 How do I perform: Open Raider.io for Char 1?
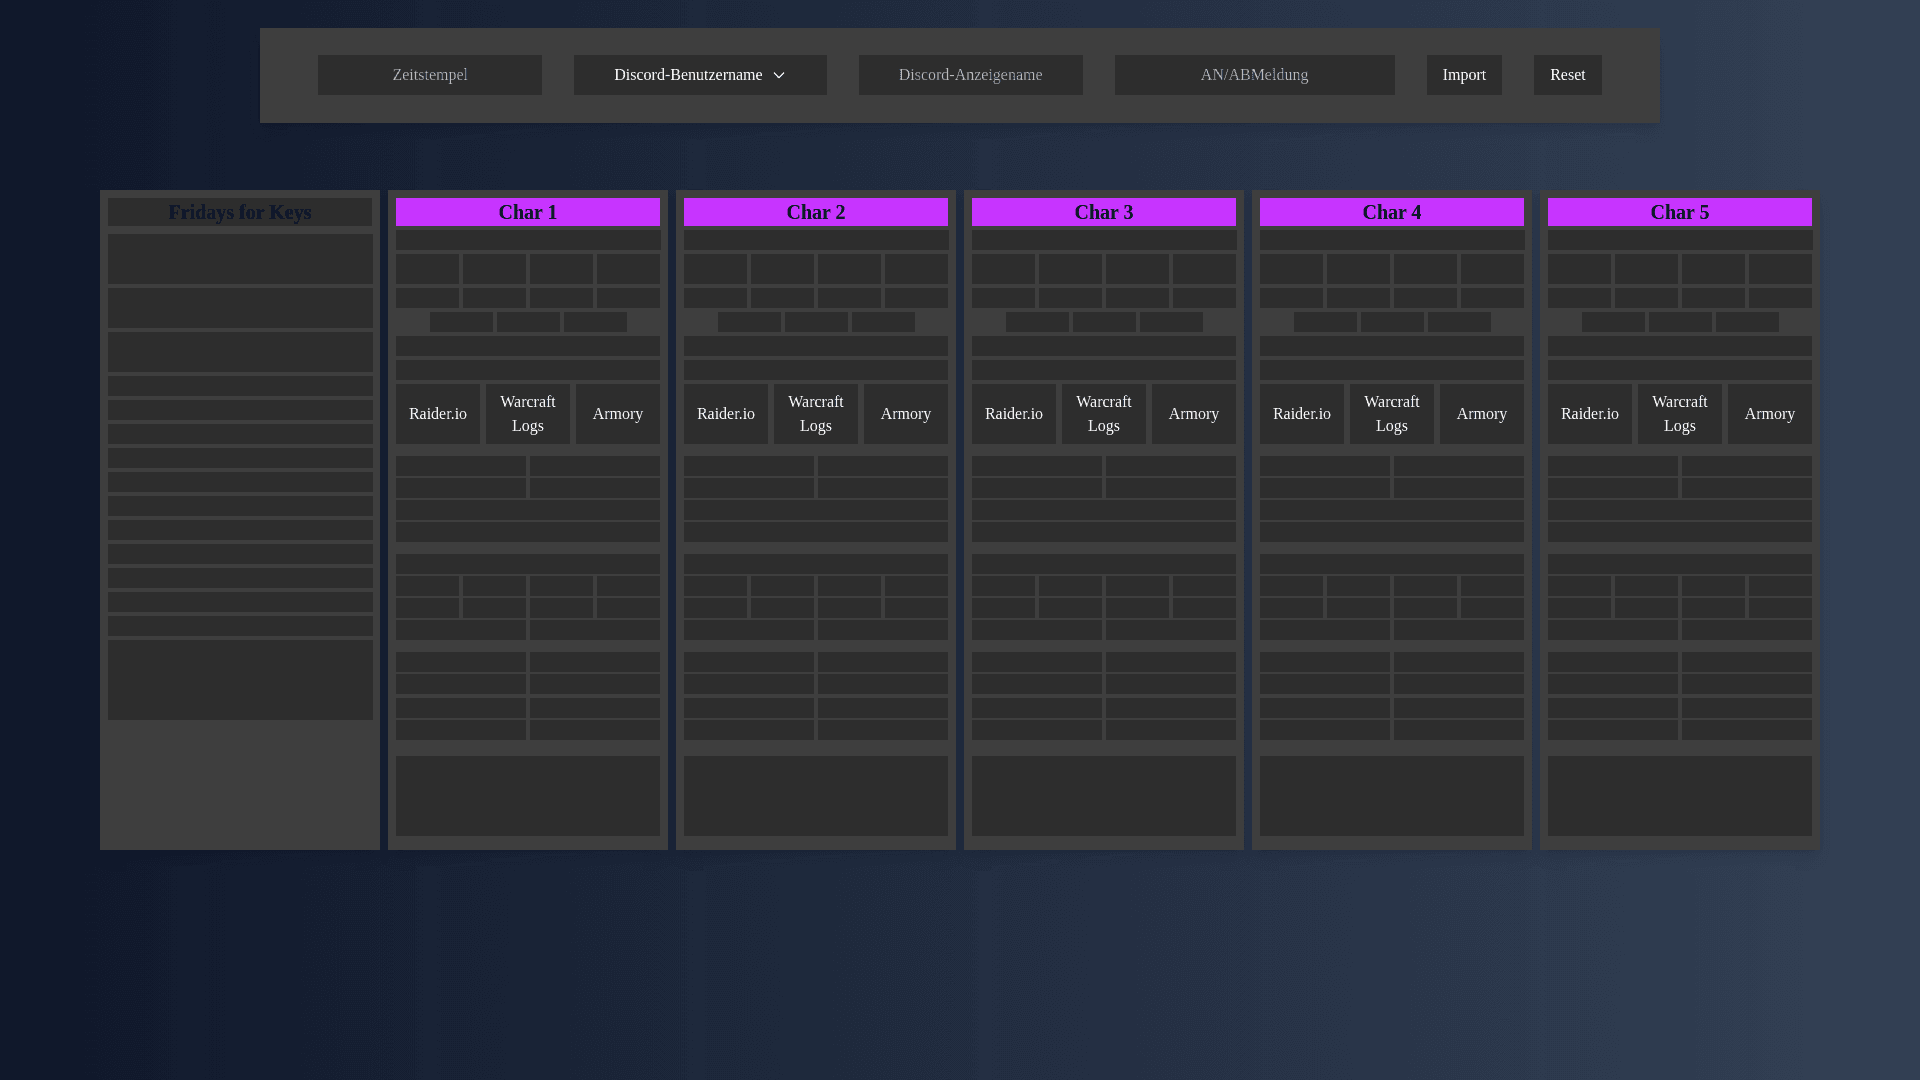click(x=437, y=413)
